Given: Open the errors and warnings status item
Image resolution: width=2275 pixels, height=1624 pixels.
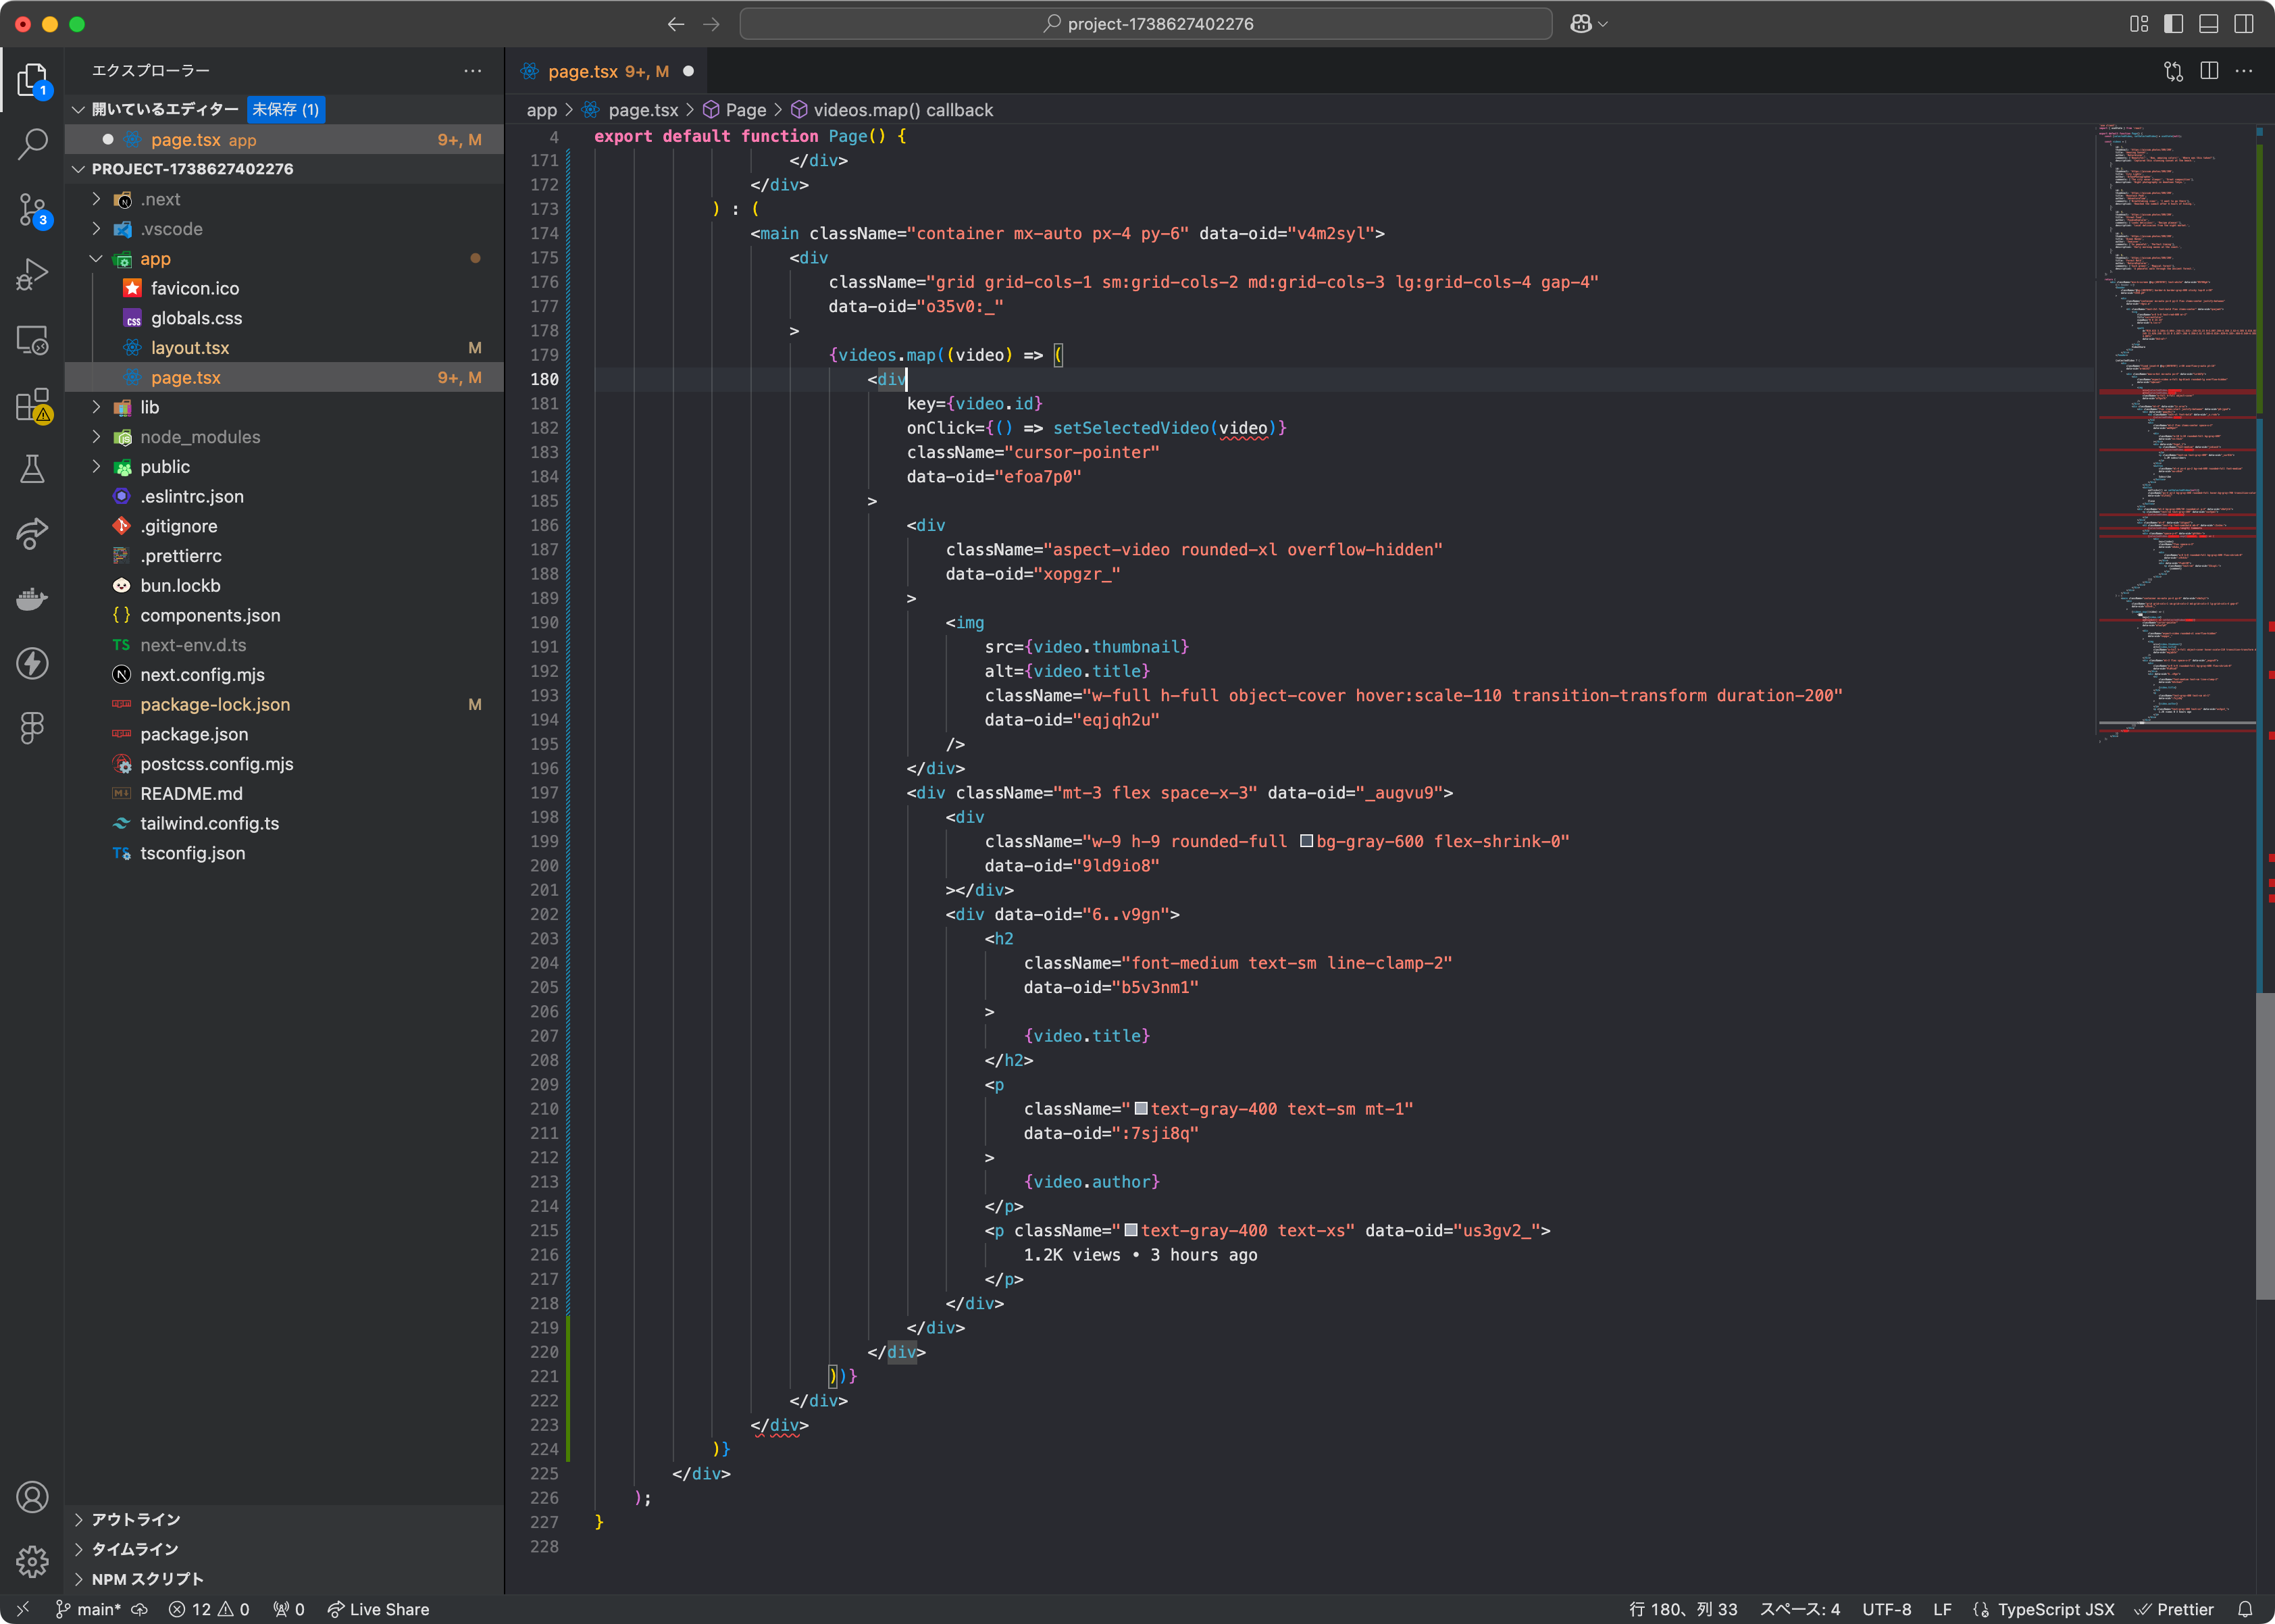Looking at the screenshot, I should point(209,1609).
